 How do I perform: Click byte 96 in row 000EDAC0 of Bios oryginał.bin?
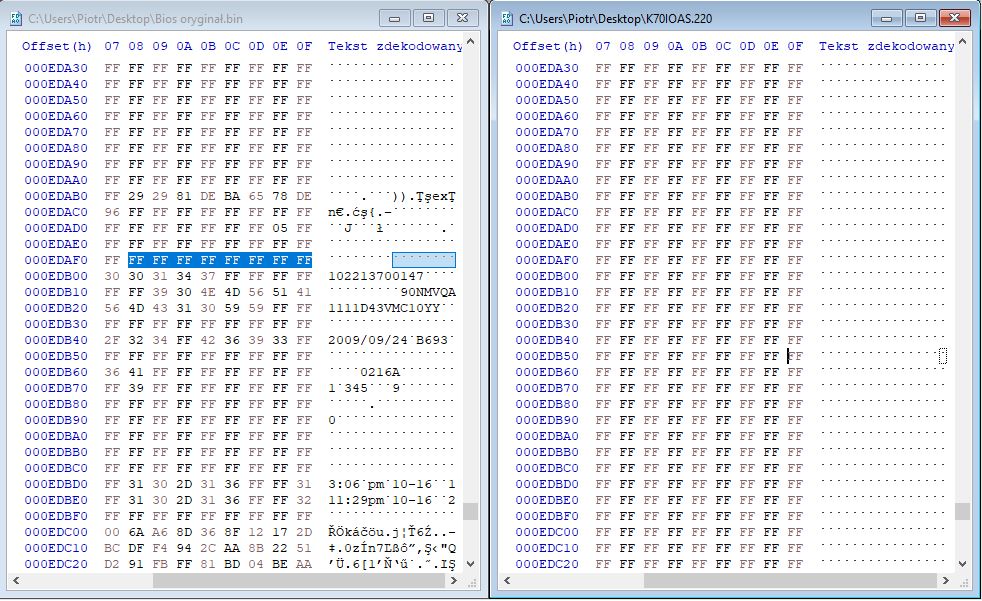point(112,212)
